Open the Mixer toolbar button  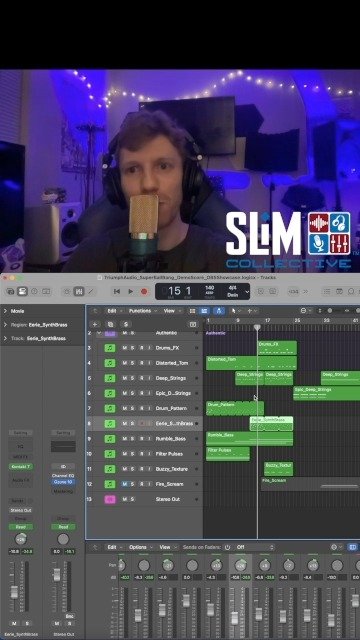pos(79,291)
